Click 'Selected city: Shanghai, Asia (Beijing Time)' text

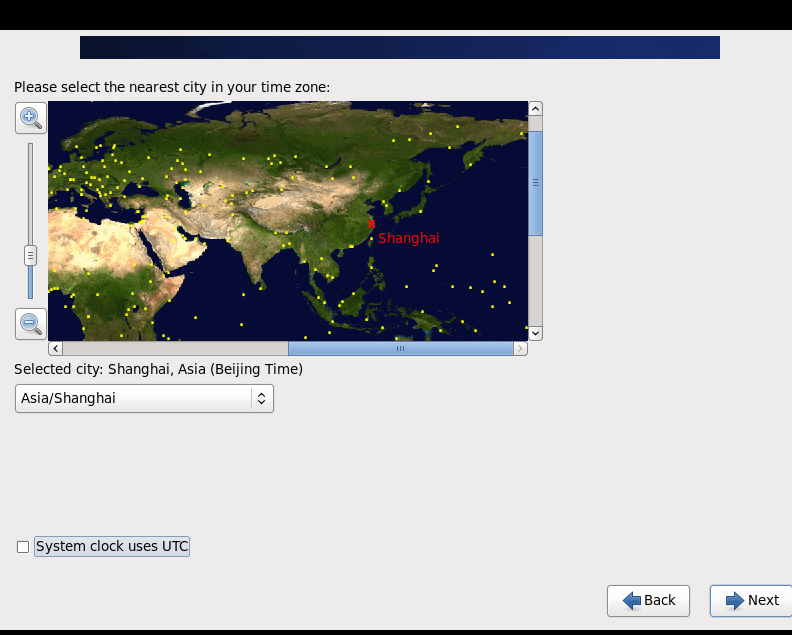[159, 369]
